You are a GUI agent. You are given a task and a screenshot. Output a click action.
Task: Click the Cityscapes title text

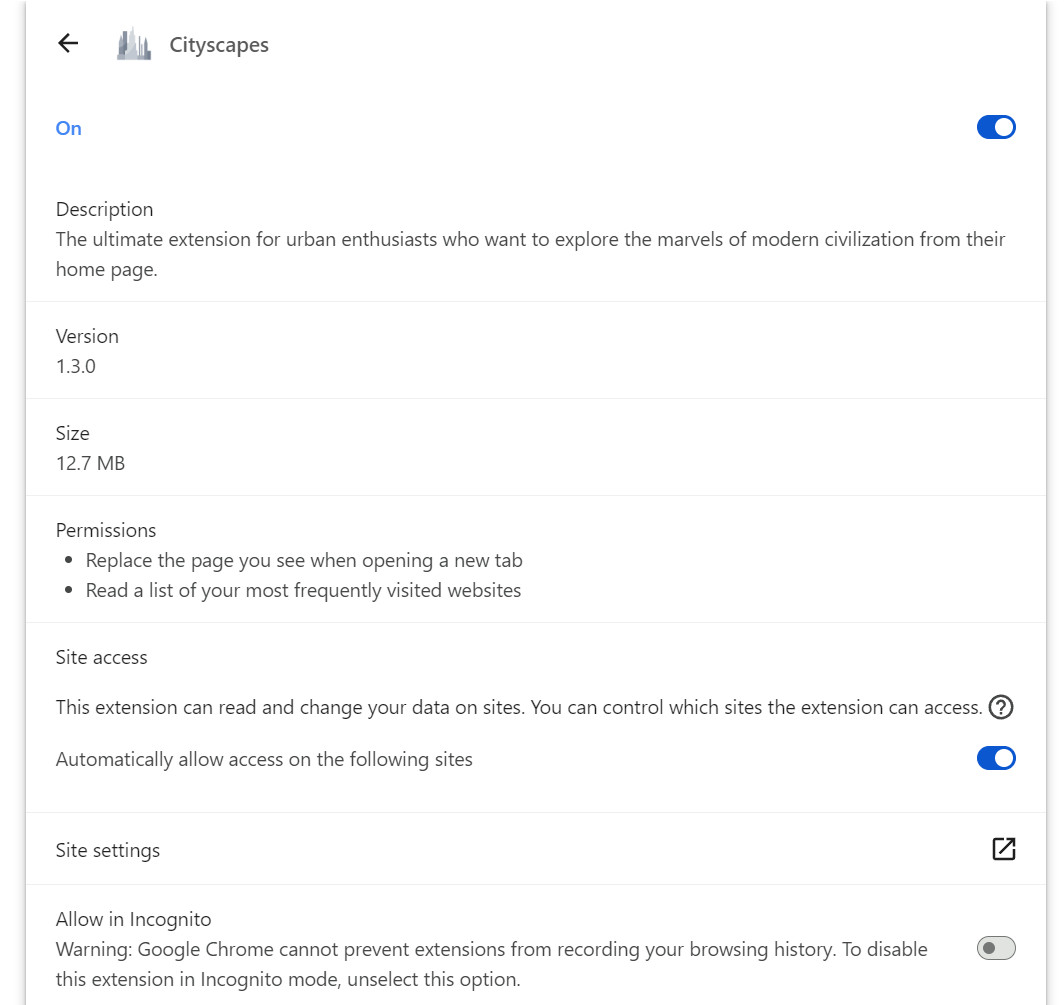click(x=219, y=45)
